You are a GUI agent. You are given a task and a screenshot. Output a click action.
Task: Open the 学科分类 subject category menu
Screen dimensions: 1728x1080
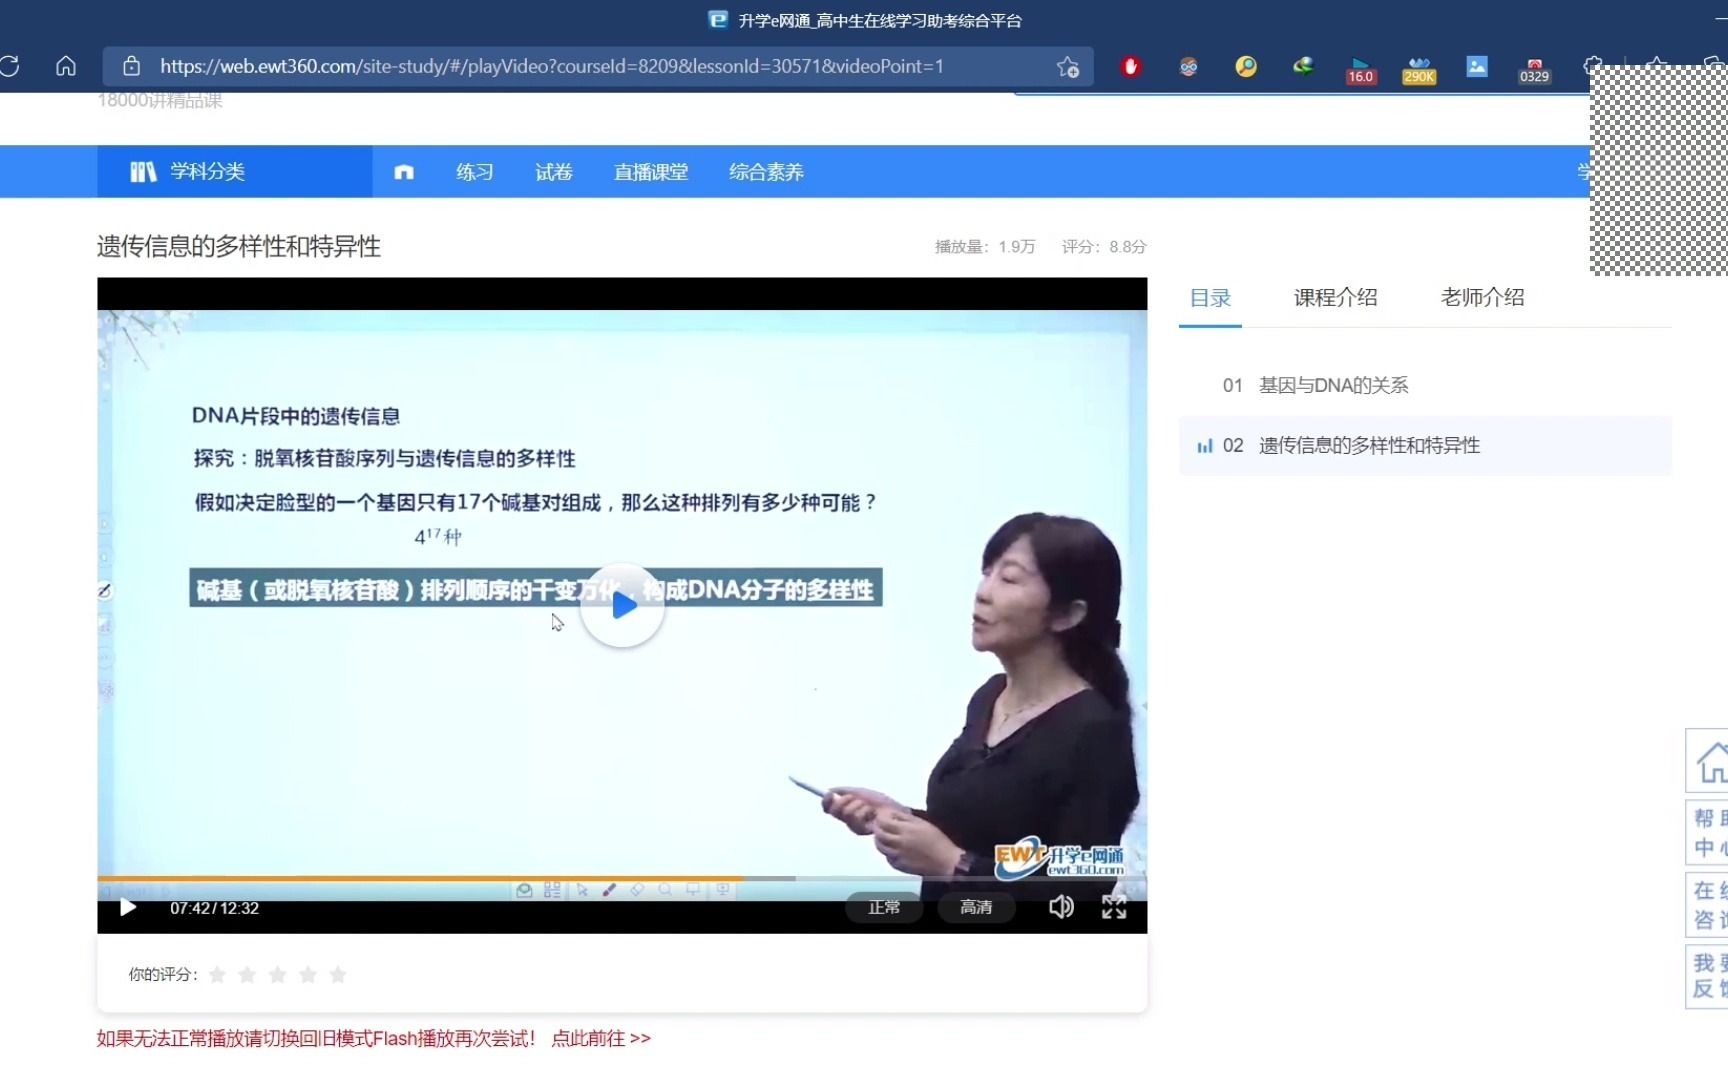click(x=235, y=171)
